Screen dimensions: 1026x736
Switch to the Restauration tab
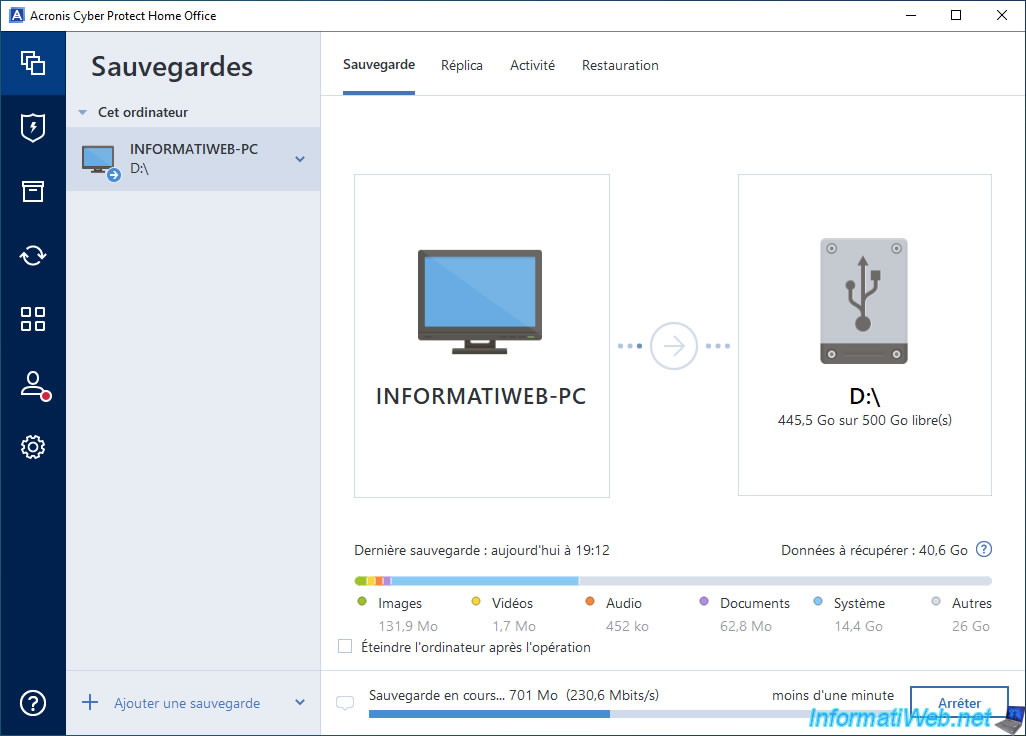620,65
